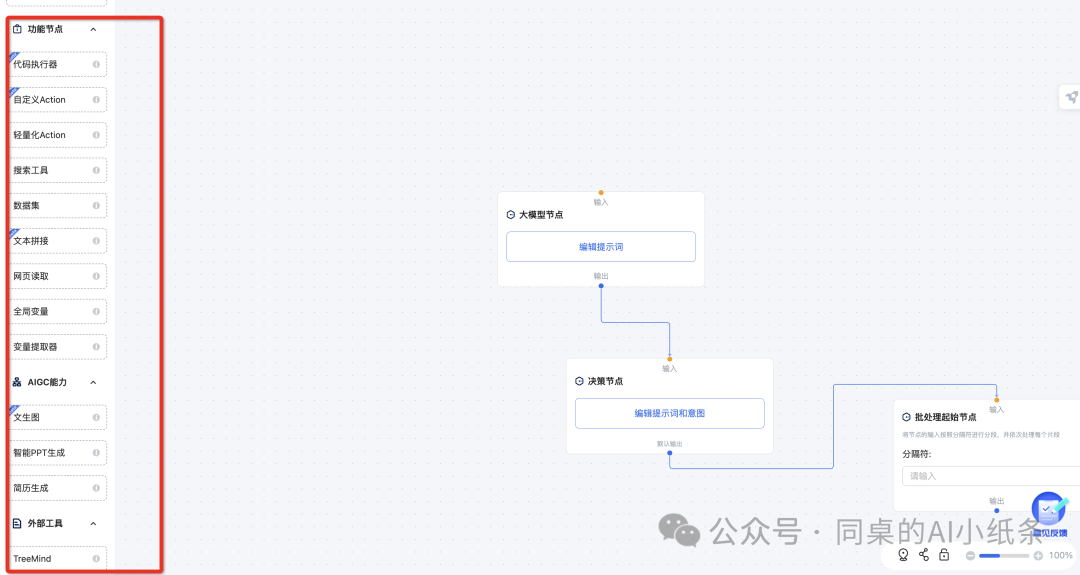Click the AIGC能力 section icon
Screen dimensions: 1080x575
[x=17, y=382]
